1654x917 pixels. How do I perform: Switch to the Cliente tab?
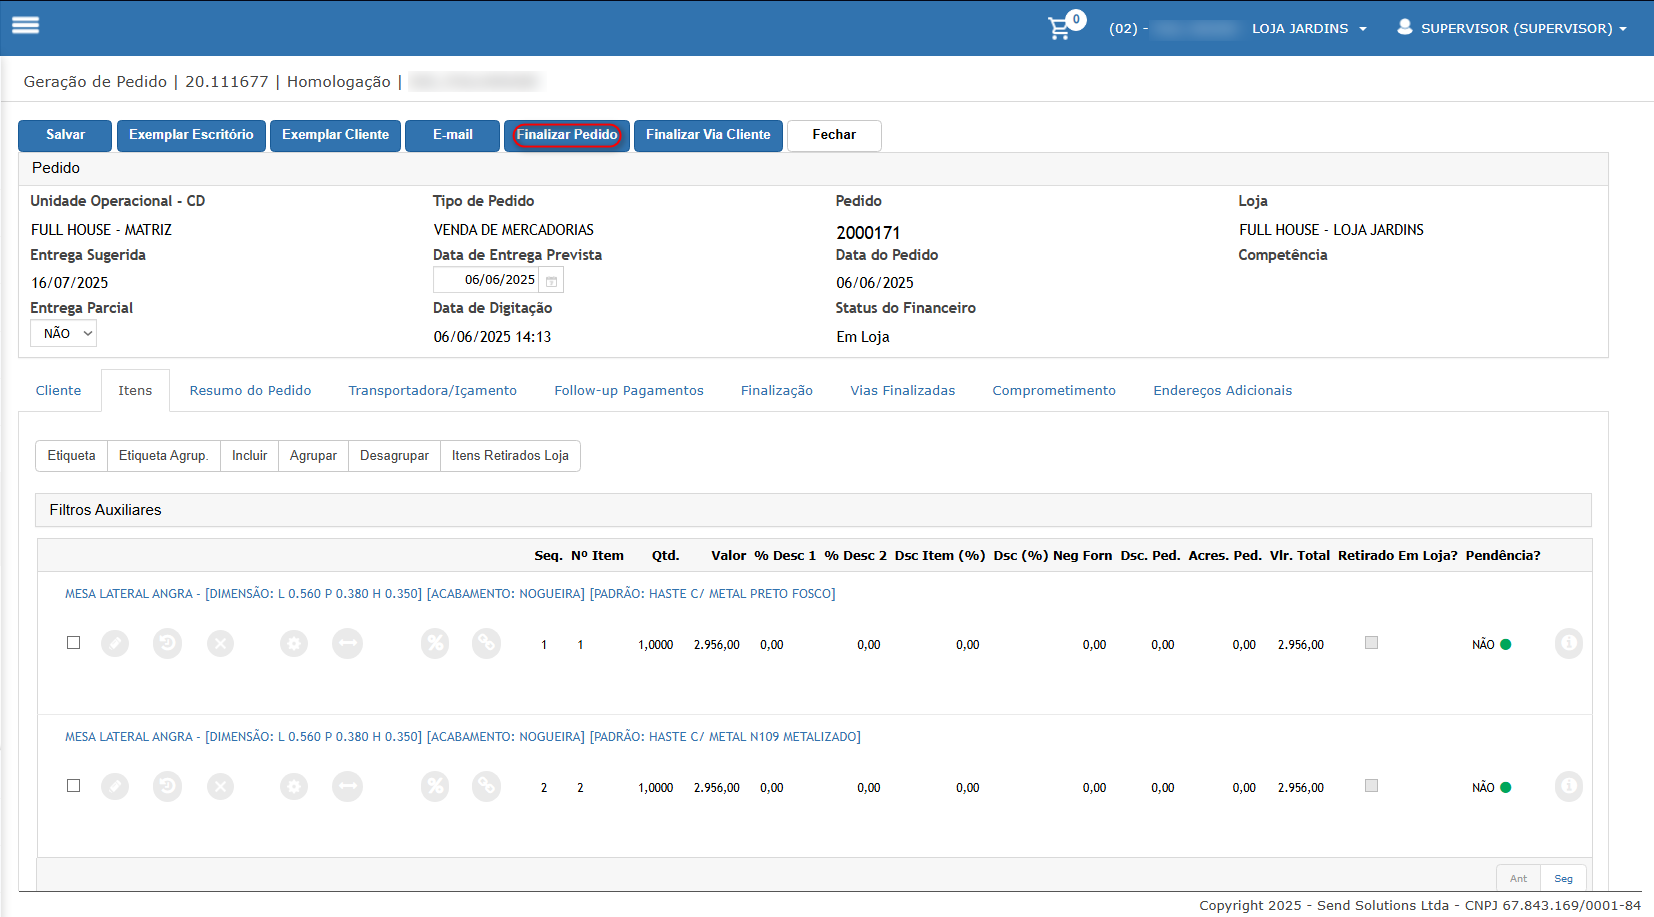tap(58, 390)
